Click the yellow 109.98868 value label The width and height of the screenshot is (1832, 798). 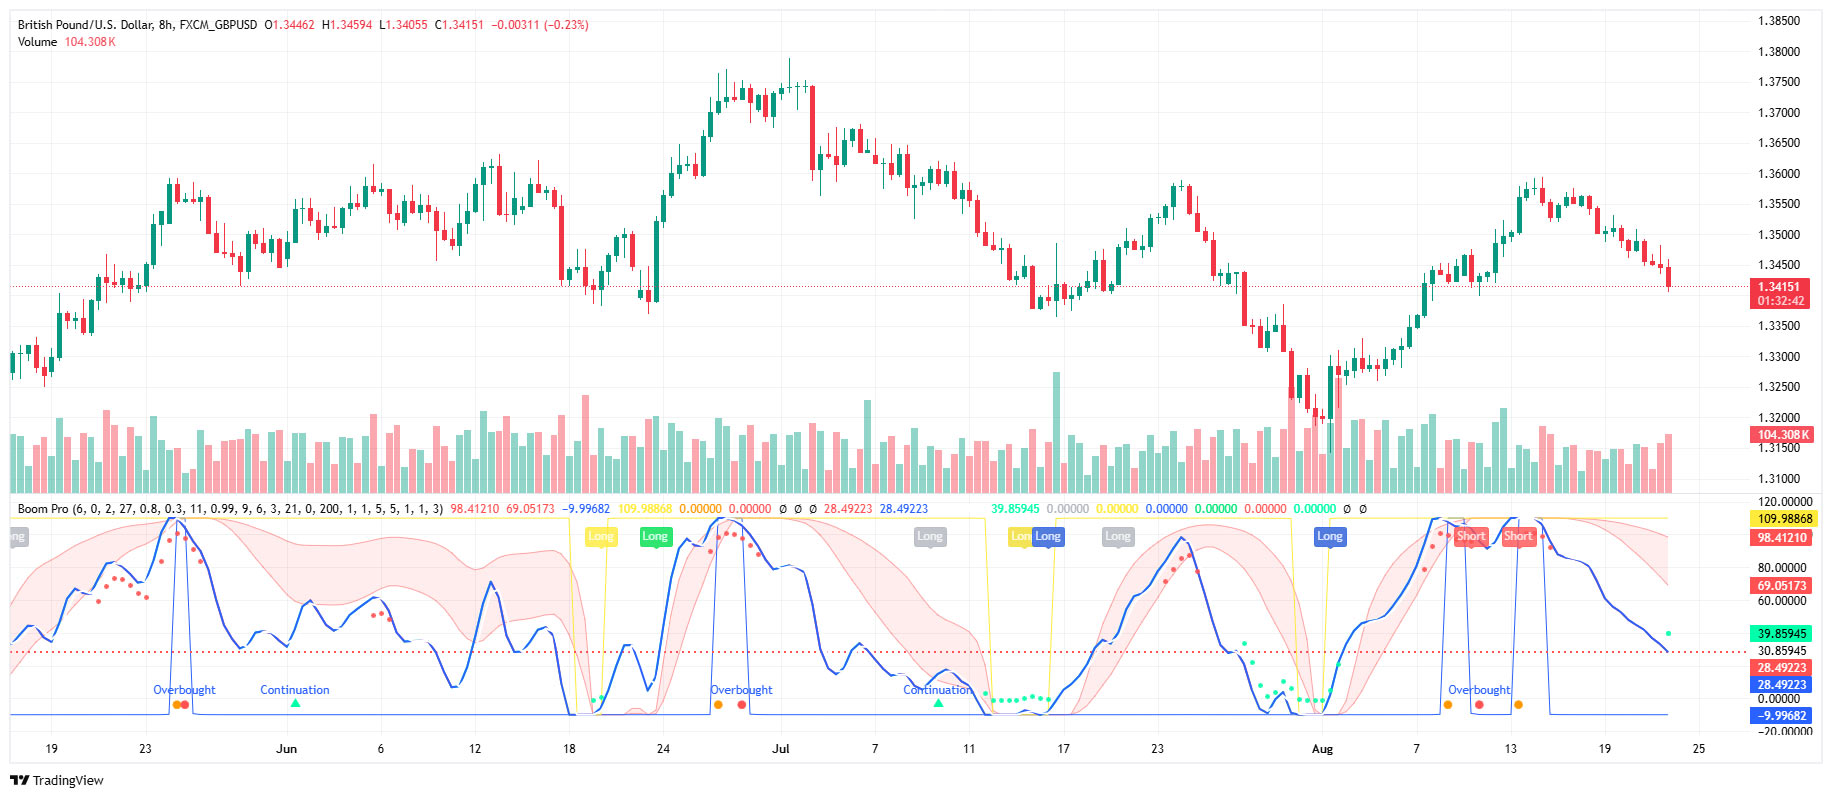(1784, 519)
